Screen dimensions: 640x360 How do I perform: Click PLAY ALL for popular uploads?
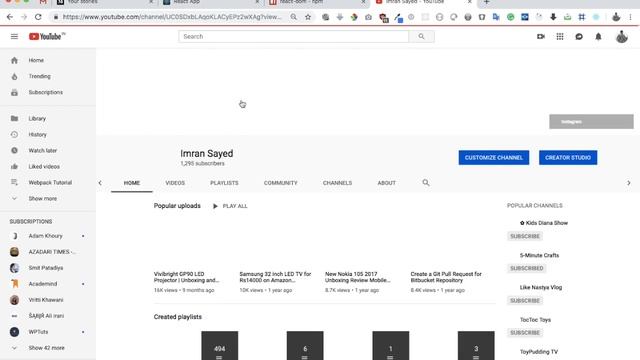[x=230, y=206]
